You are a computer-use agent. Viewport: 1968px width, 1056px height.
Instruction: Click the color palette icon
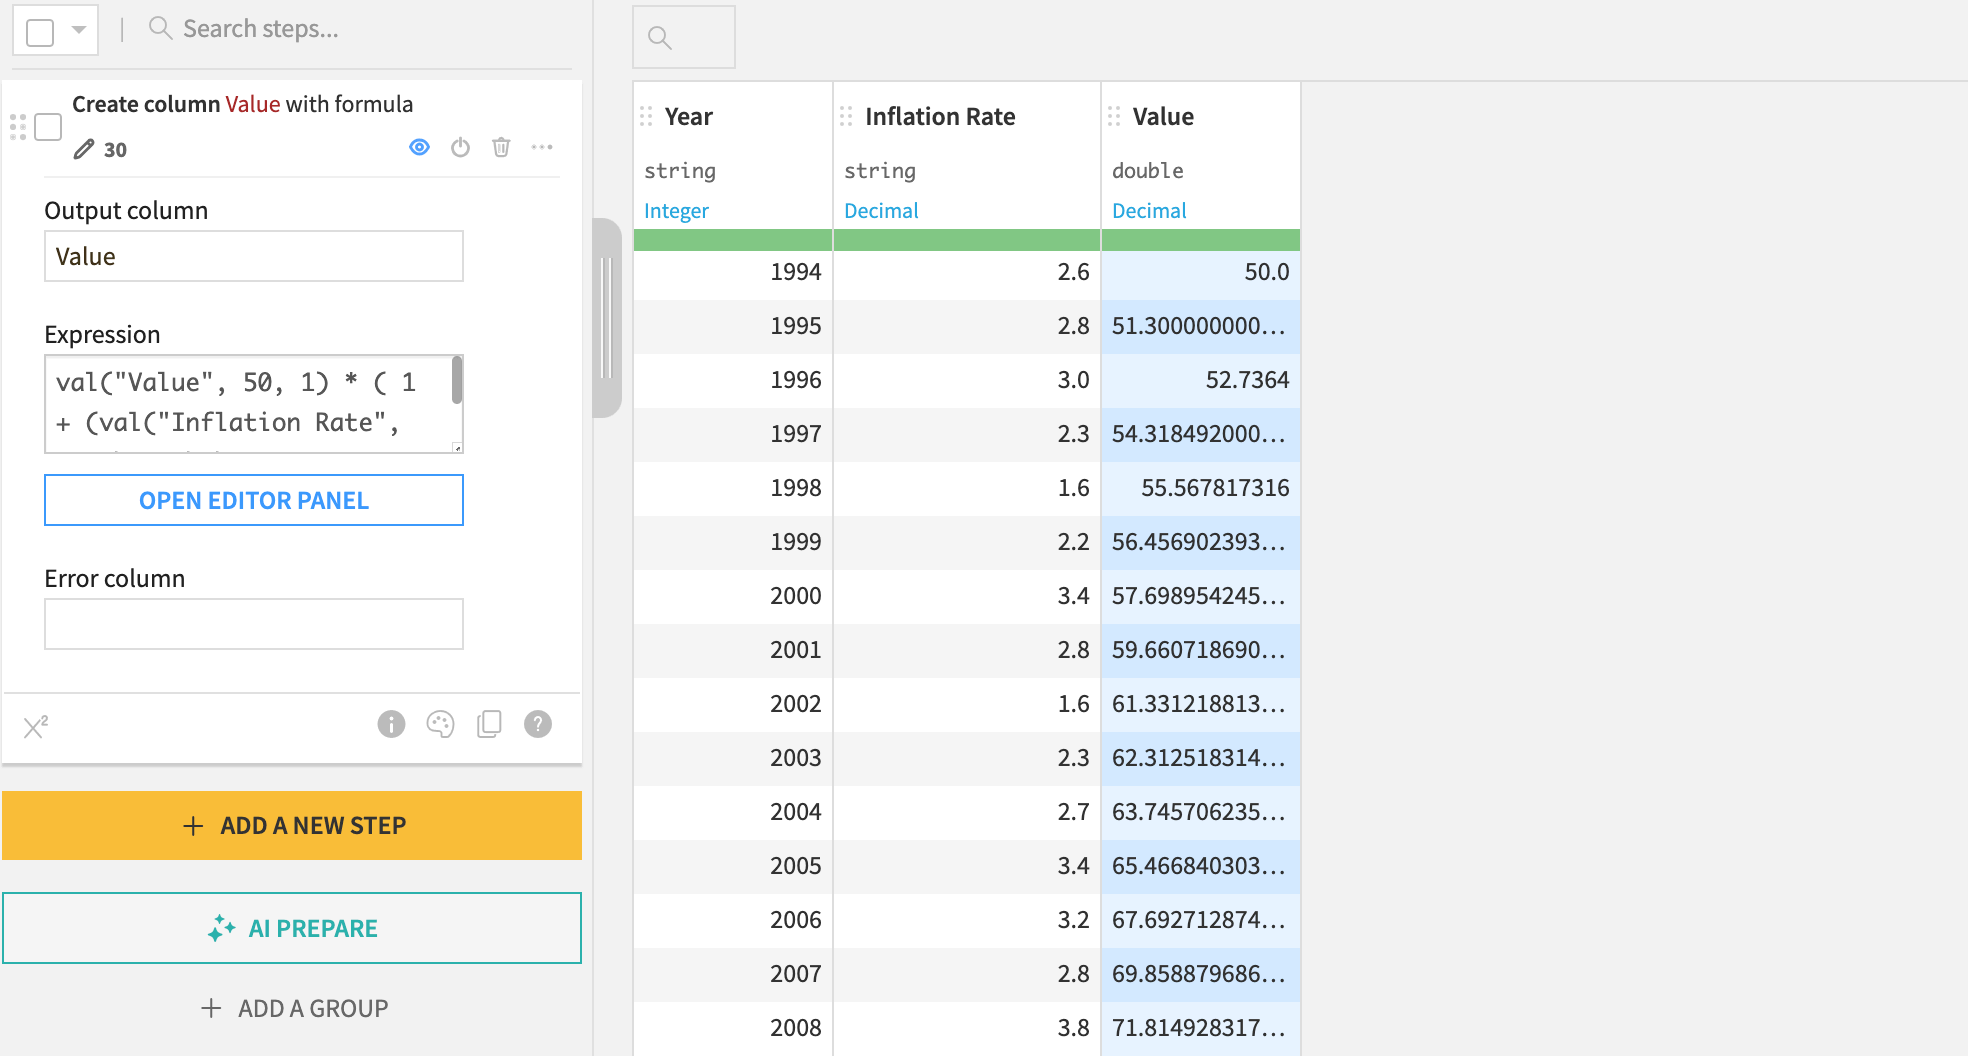440,724
